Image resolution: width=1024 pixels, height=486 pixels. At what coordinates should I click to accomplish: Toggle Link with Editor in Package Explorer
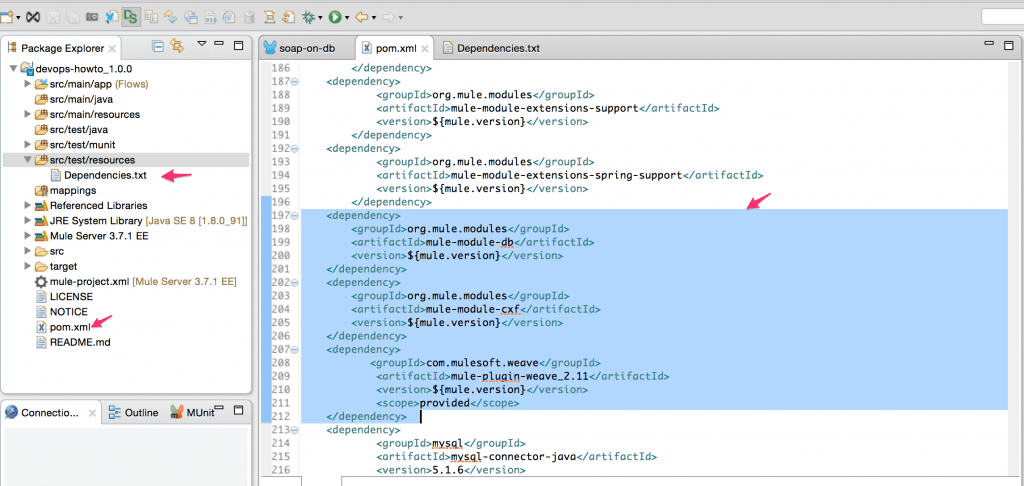click(x=178, y=46)
